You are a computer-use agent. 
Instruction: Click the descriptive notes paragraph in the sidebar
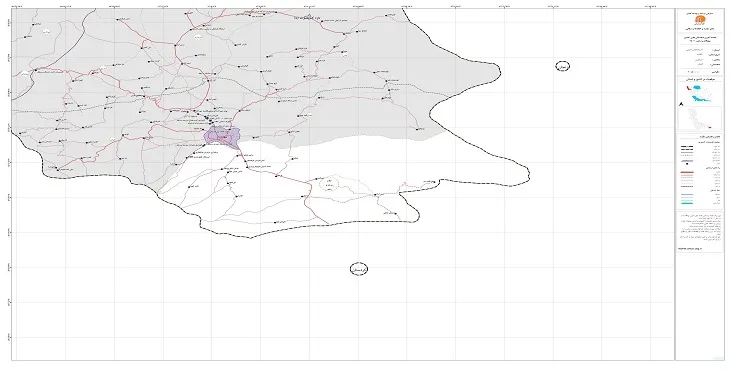(701, 227)
